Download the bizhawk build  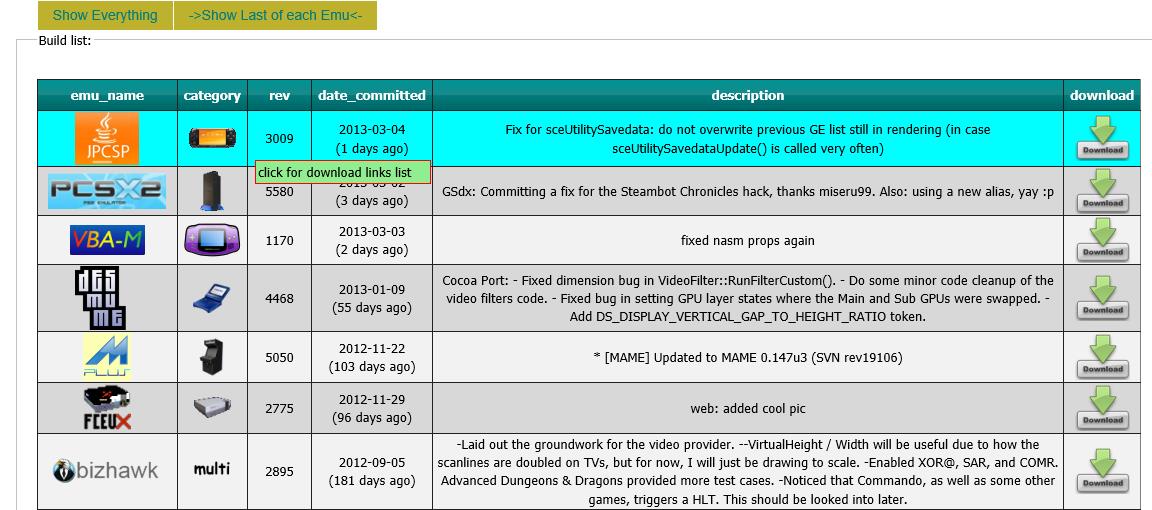1102,471
